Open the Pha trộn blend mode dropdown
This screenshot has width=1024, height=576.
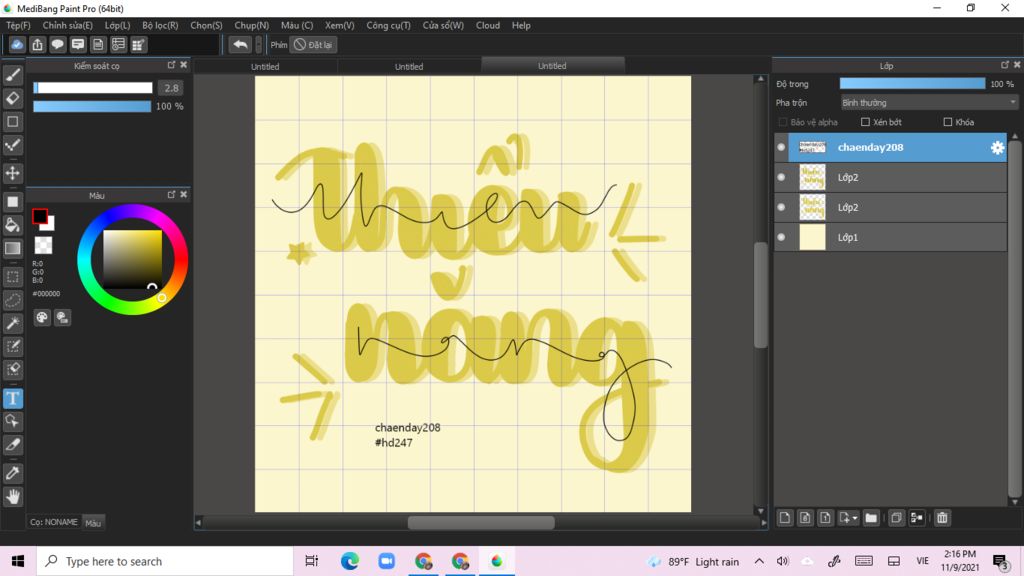coord(929,103)
